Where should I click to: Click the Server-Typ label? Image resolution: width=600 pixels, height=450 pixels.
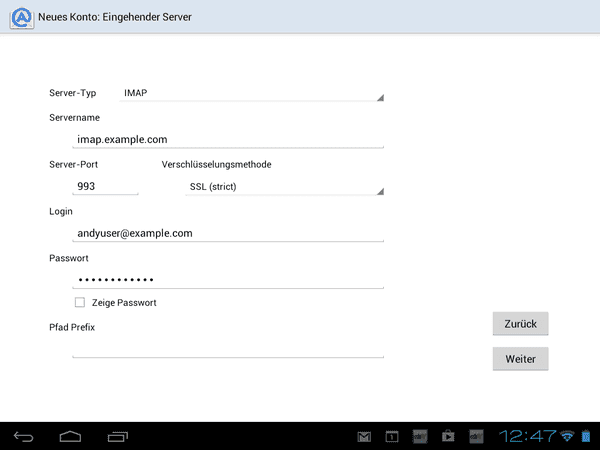point(73,93)
